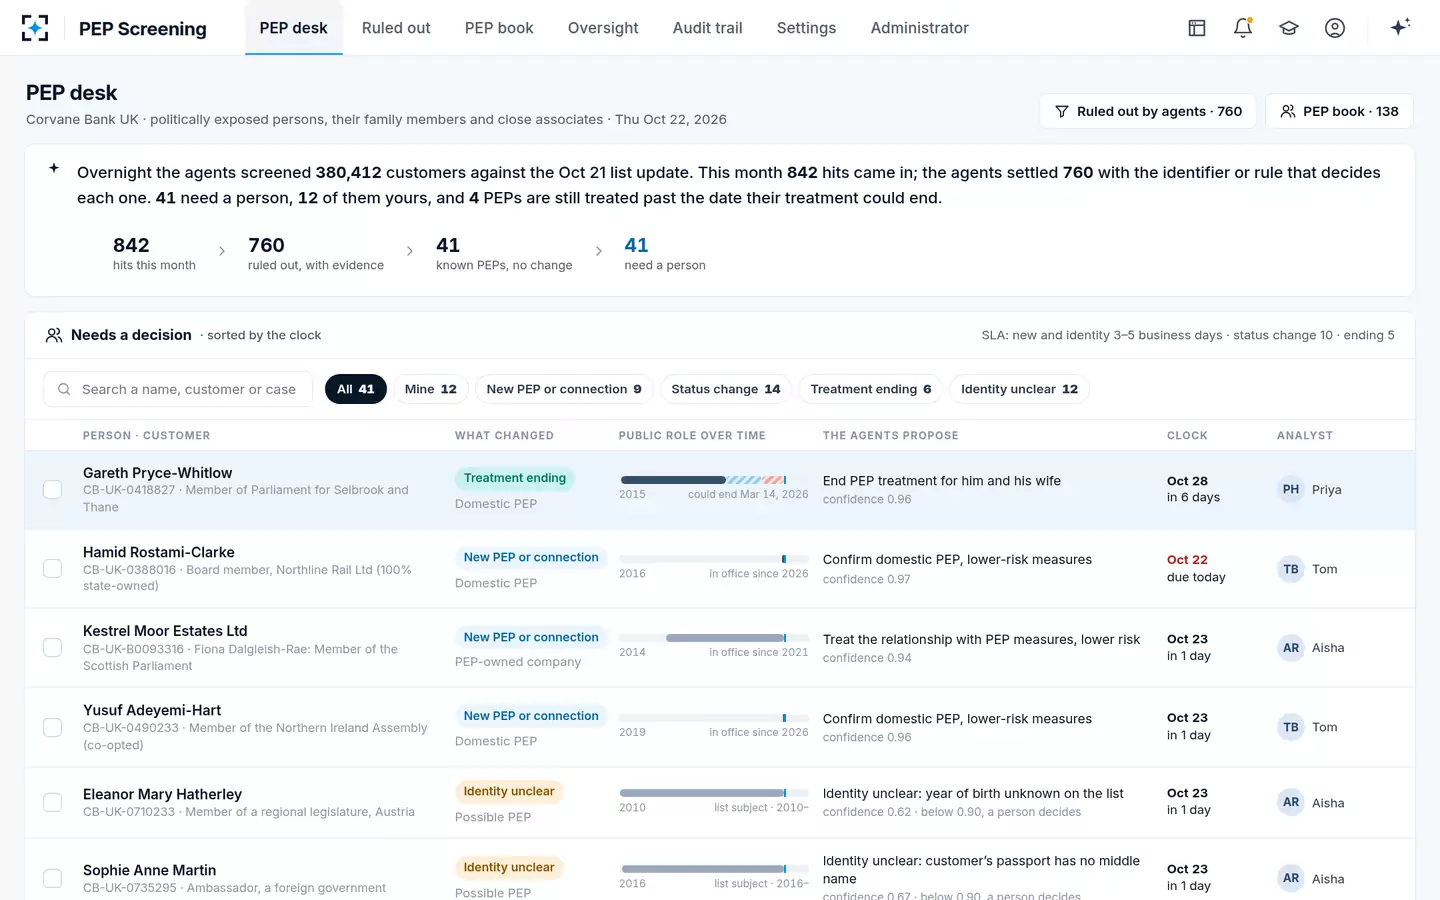1440x900 pixels.
Task: Show Status change 14 cases
Action: [x=726, y=389]
